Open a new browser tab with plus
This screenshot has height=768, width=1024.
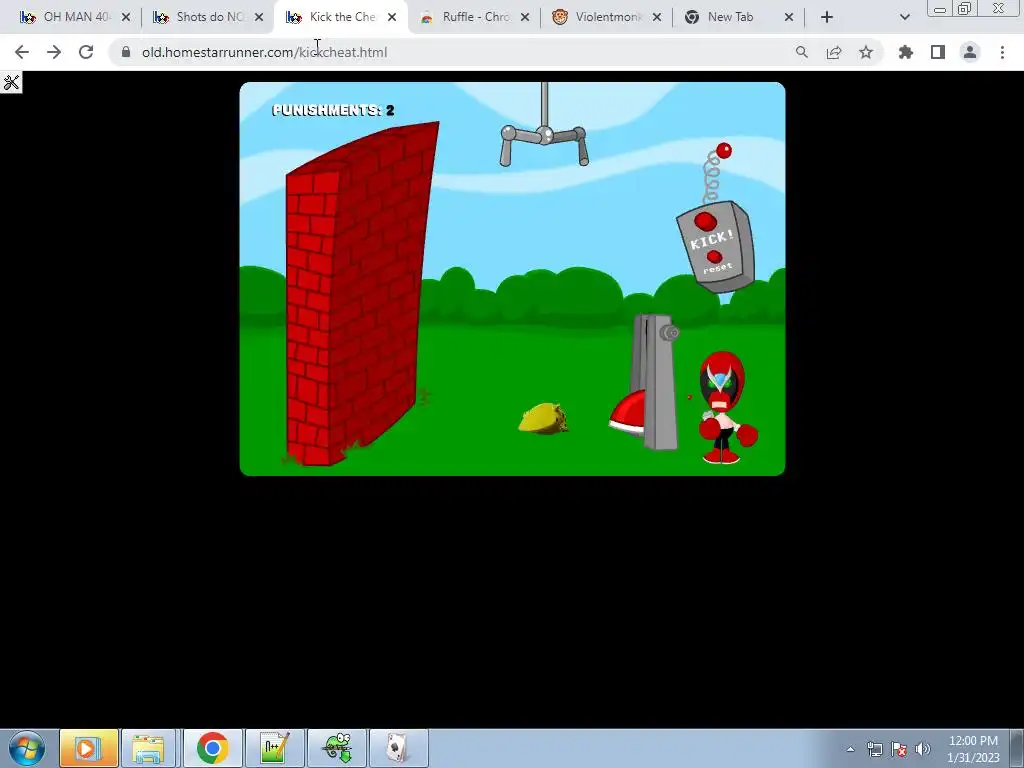point(827,17)
